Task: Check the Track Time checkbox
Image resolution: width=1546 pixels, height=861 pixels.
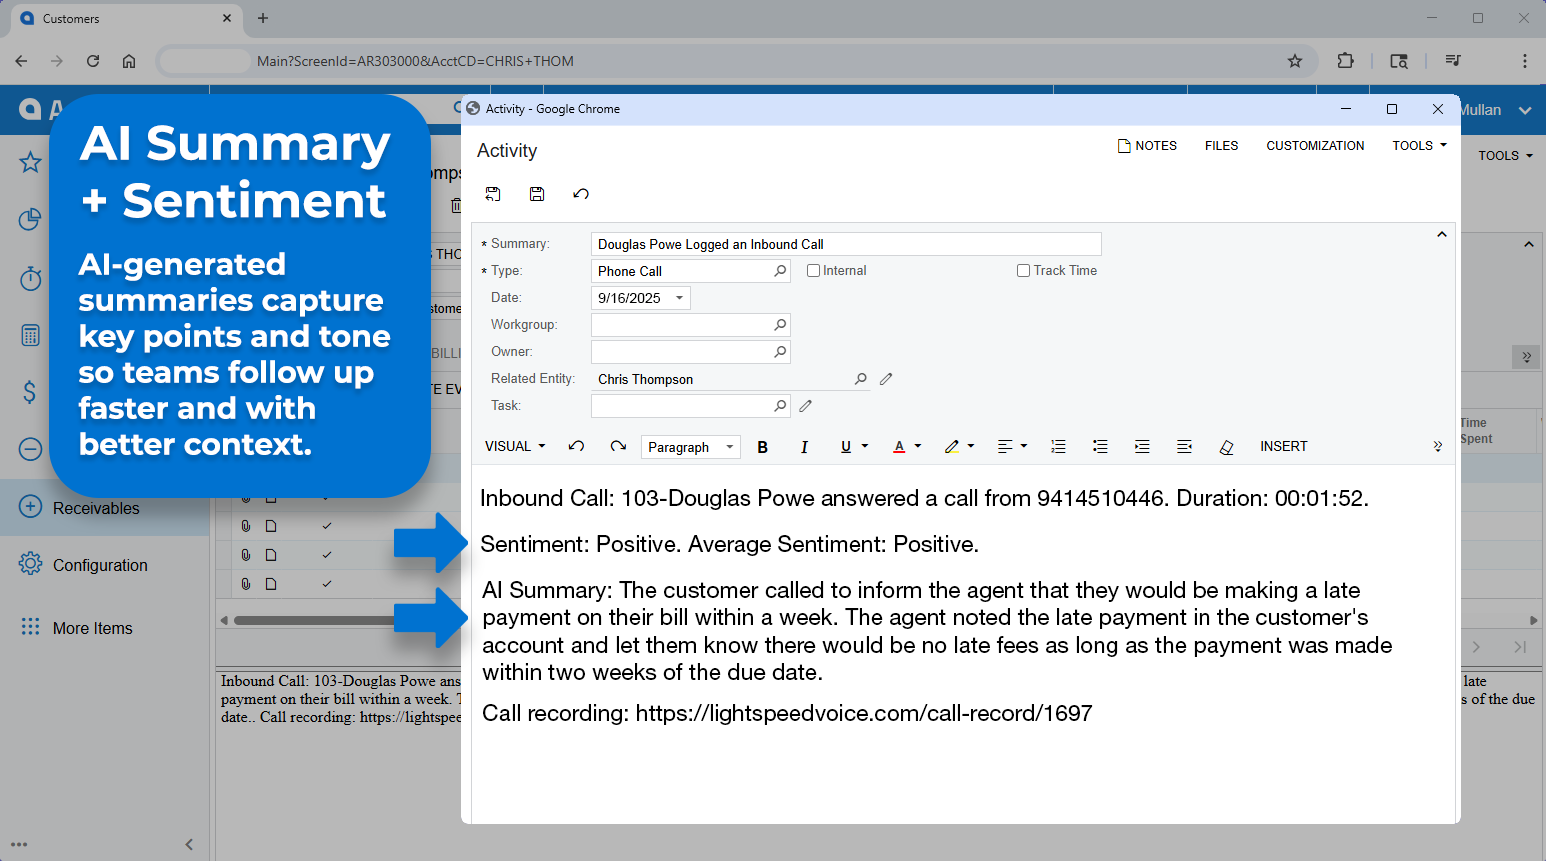Action: (1023, 271)
